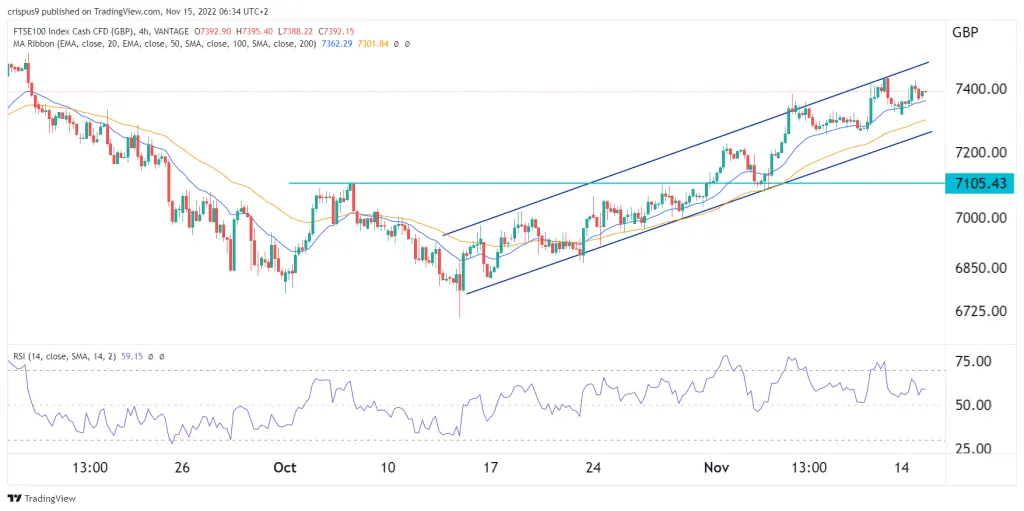
Task: Select the MA Ribbon indicator label
Action: [x=163, y=44]
